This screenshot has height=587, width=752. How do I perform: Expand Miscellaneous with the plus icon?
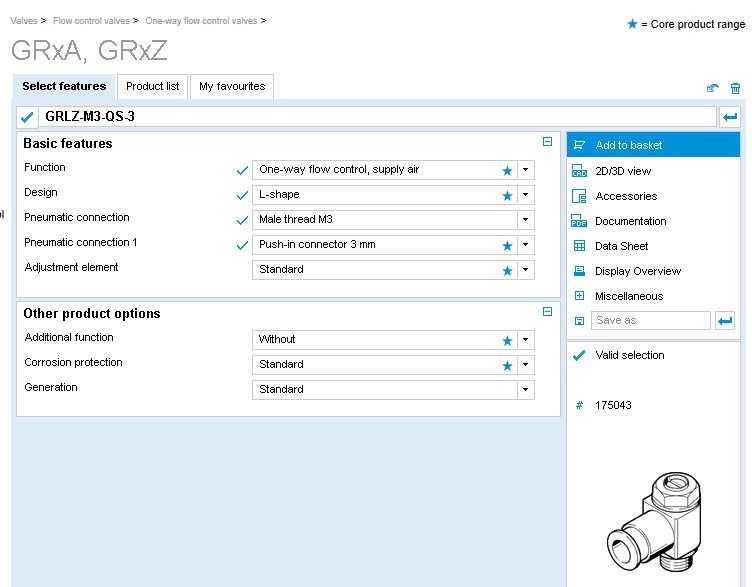click(579, 295)
